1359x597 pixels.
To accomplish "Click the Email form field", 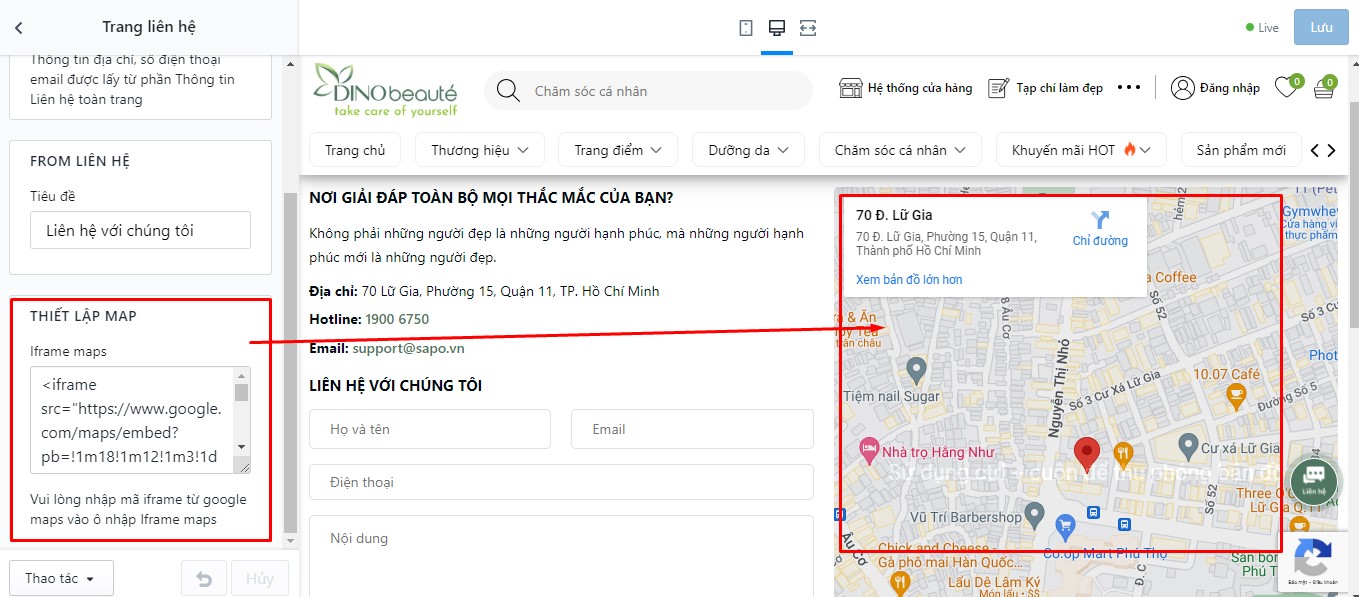I will click(692, 429).
